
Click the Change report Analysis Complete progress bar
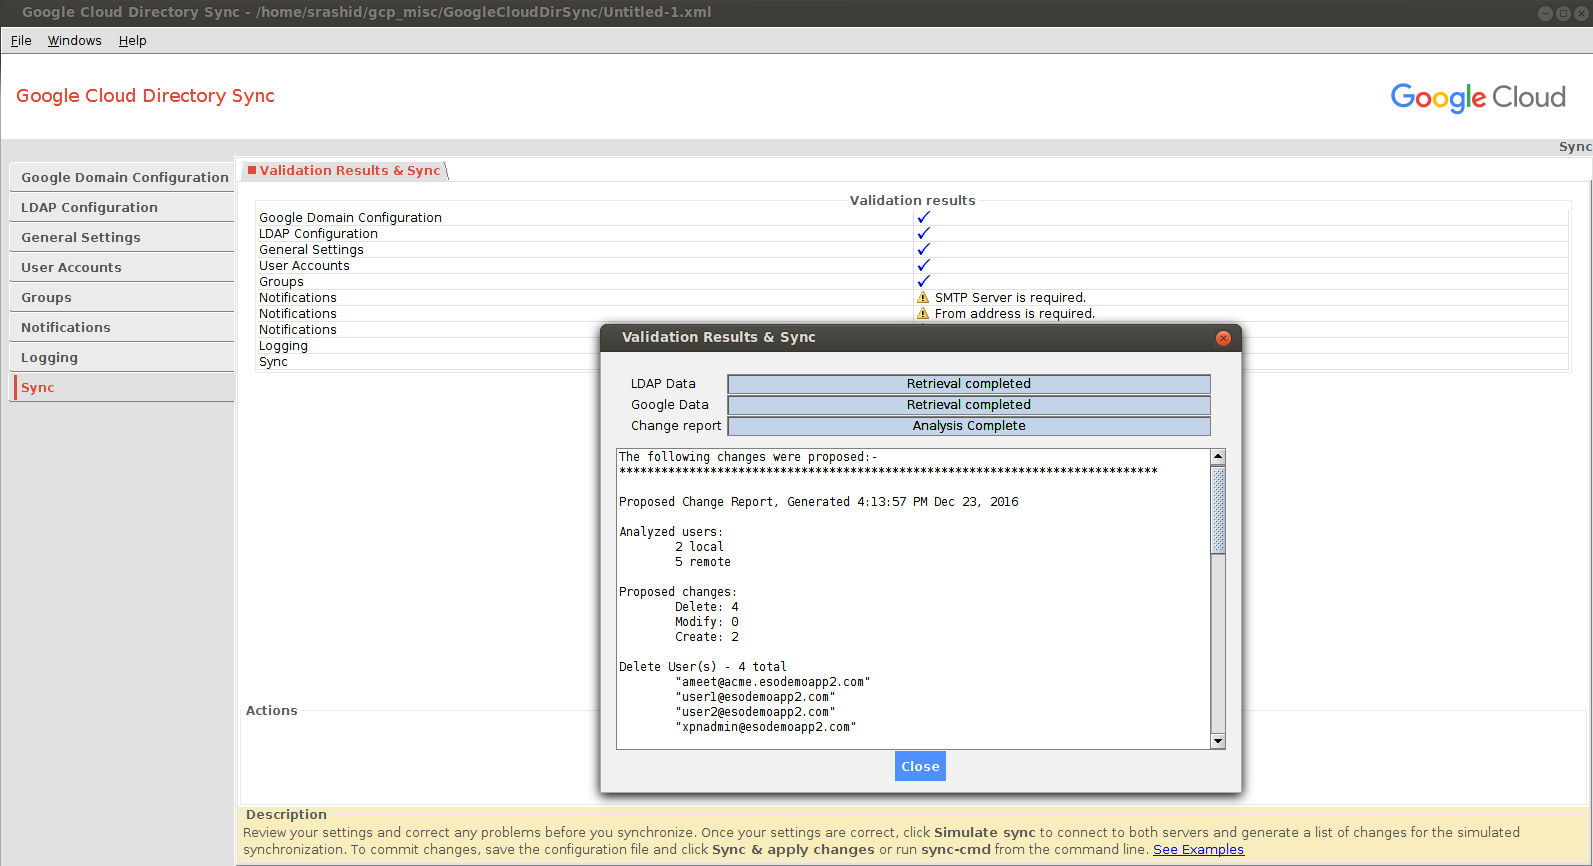click(969, 426)
